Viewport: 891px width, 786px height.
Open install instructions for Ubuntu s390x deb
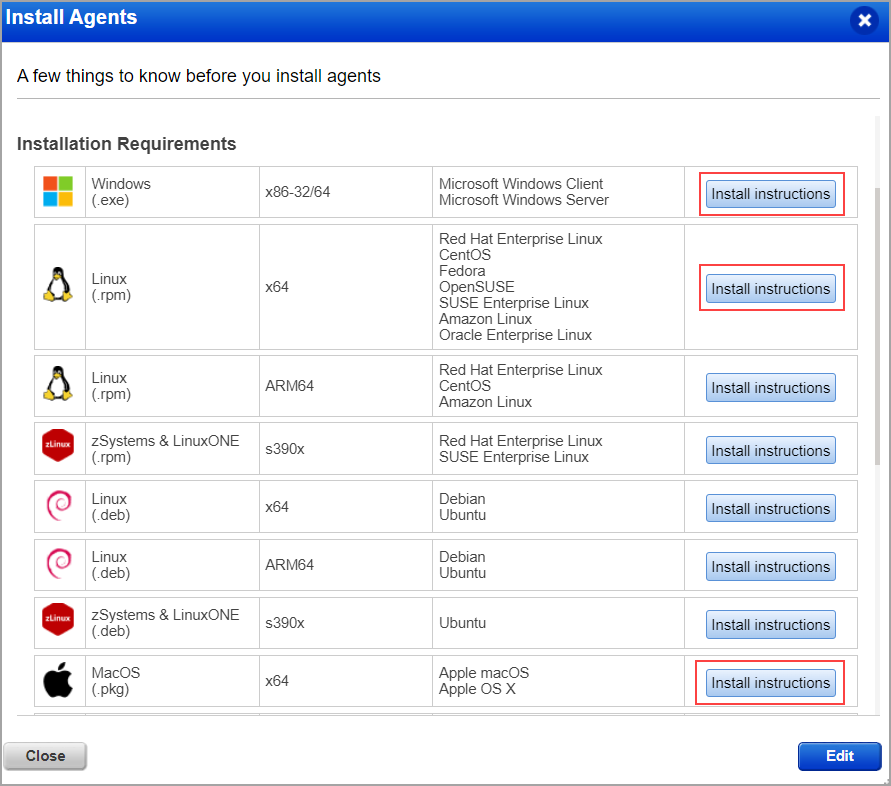[x=770, y=624]
